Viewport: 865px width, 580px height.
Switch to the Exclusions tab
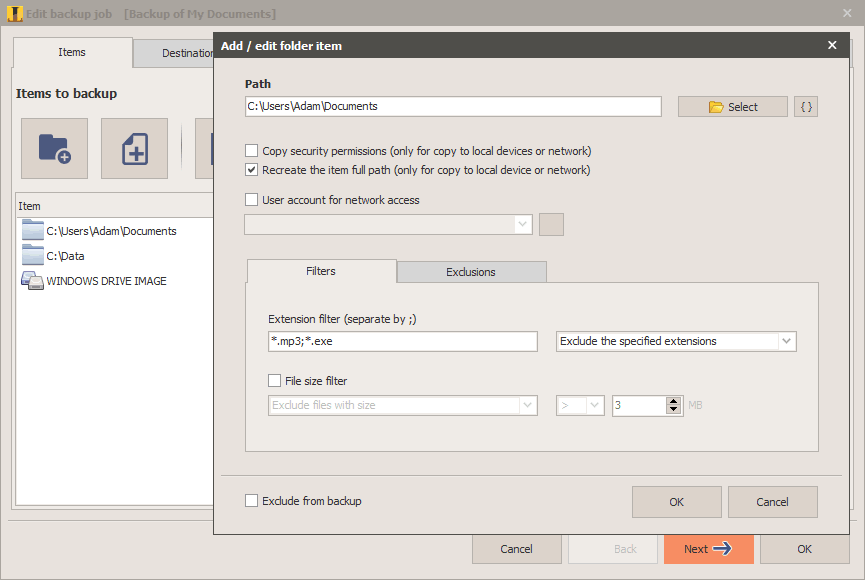[x=471, y=272]
